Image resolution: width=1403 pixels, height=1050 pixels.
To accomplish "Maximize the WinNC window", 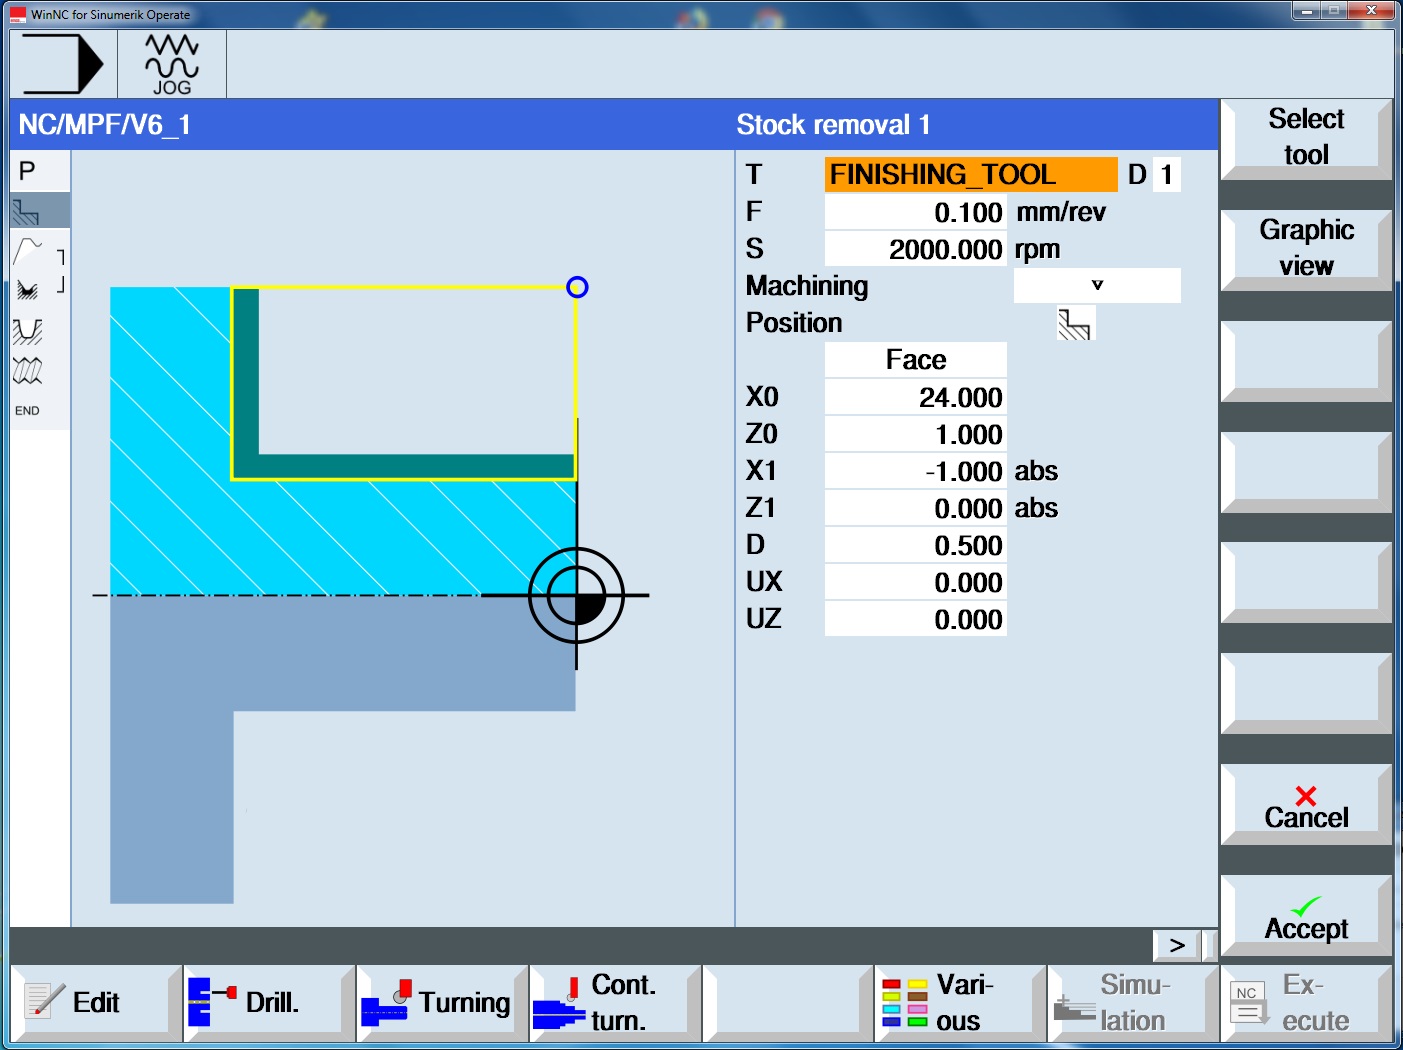I will [x=1334, y=11].
